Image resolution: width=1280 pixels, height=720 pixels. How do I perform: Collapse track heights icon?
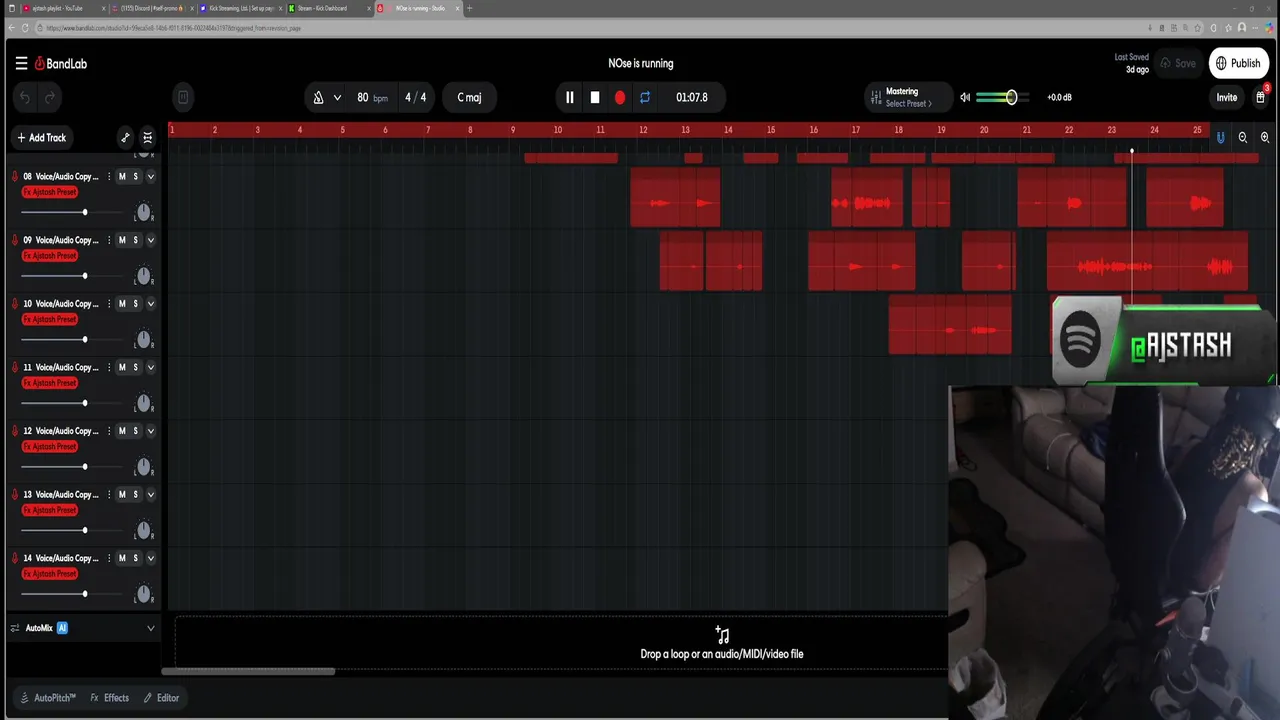coord(148,137)
